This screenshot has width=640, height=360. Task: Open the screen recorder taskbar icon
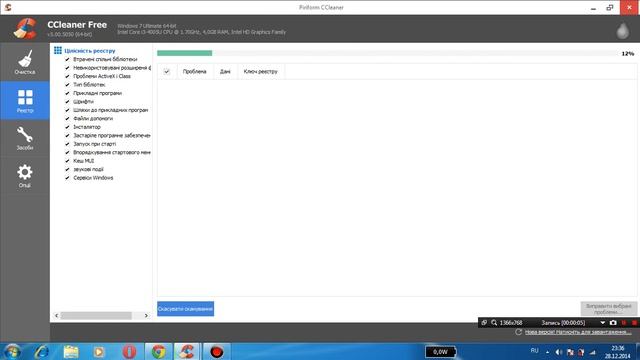[217, 351]
